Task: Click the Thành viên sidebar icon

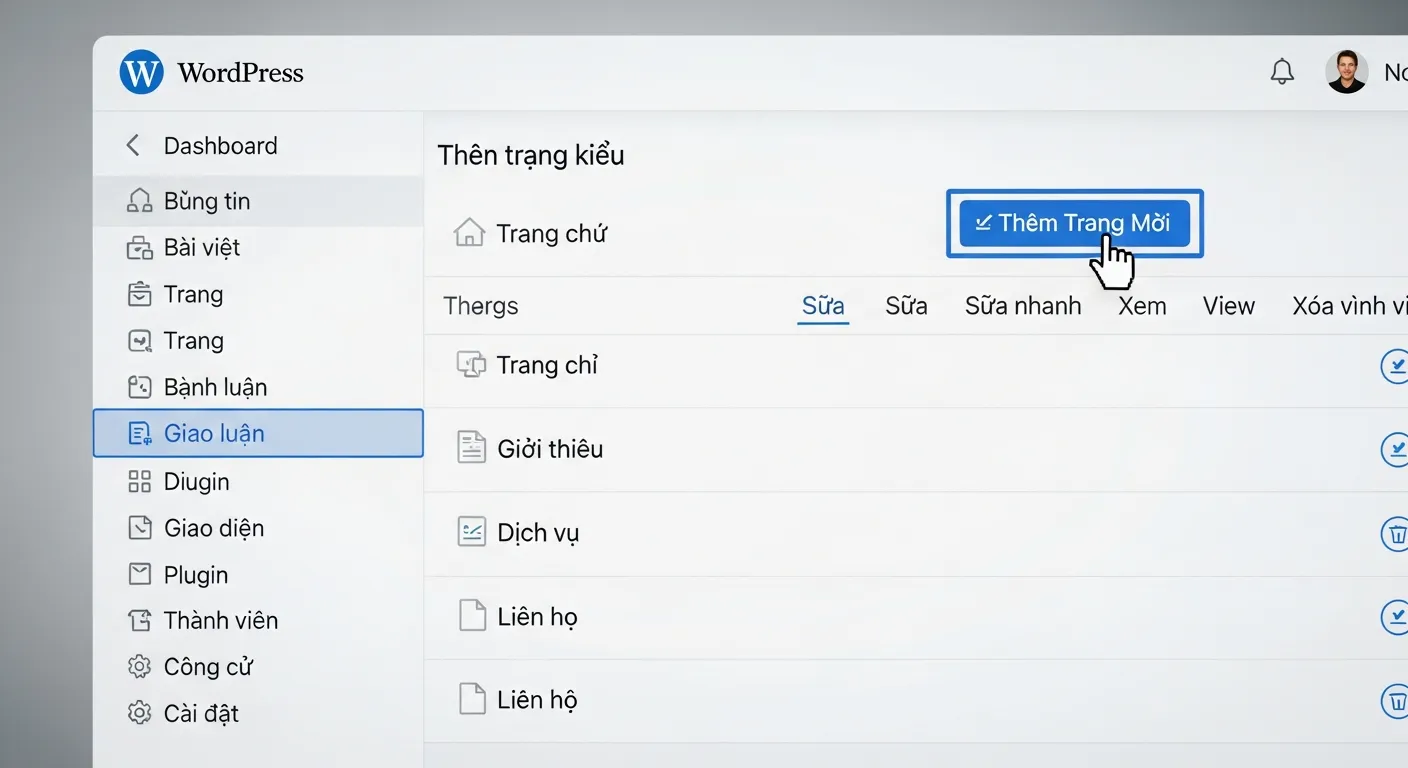Action: (x=140, y=620)
